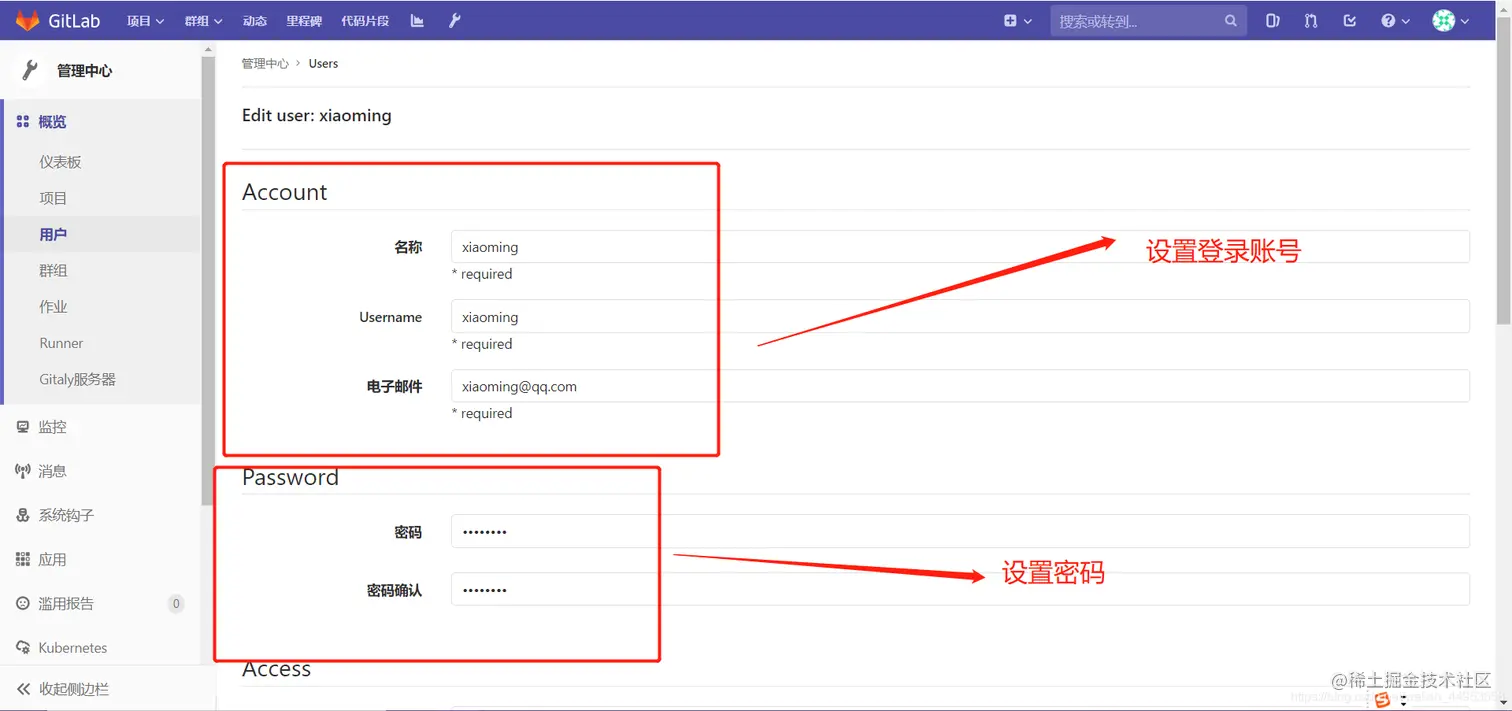Open 仪表板 in the sidebar

[60, 162]
